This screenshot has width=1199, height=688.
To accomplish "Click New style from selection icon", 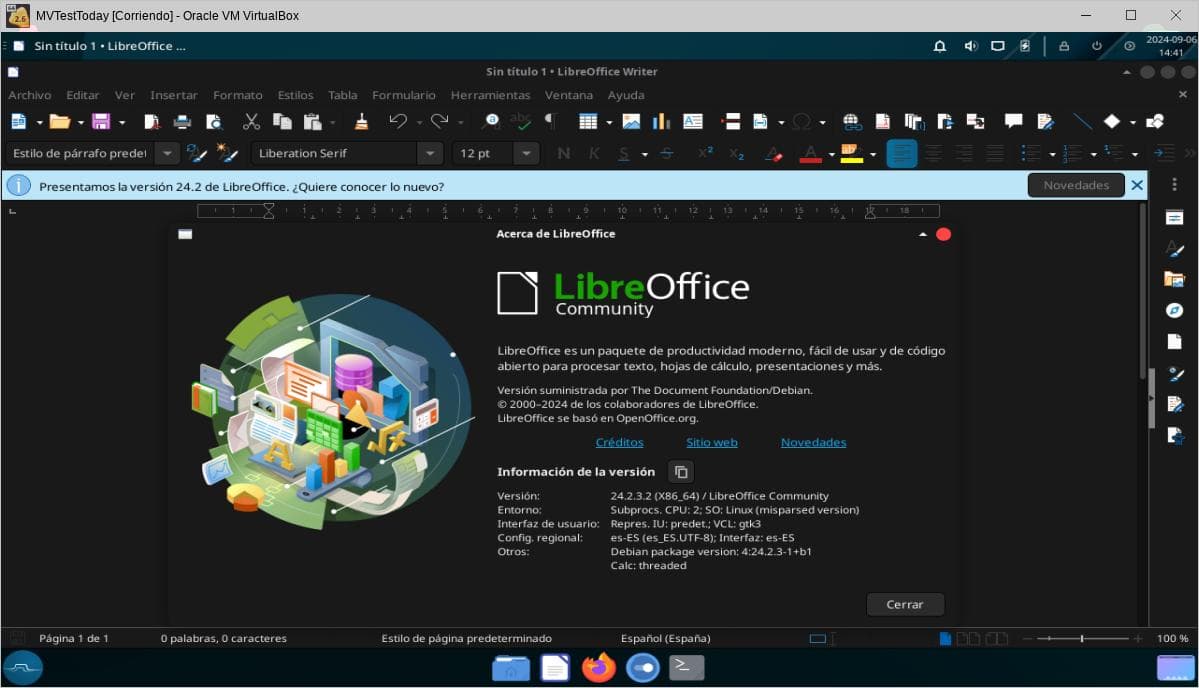I will click(227, 154).
